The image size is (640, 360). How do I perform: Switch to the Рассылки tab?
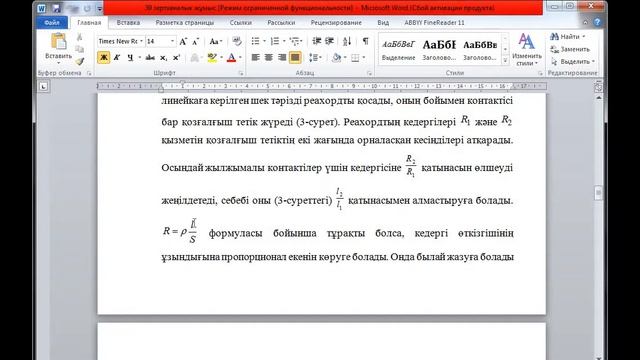[x=281, y=22]
